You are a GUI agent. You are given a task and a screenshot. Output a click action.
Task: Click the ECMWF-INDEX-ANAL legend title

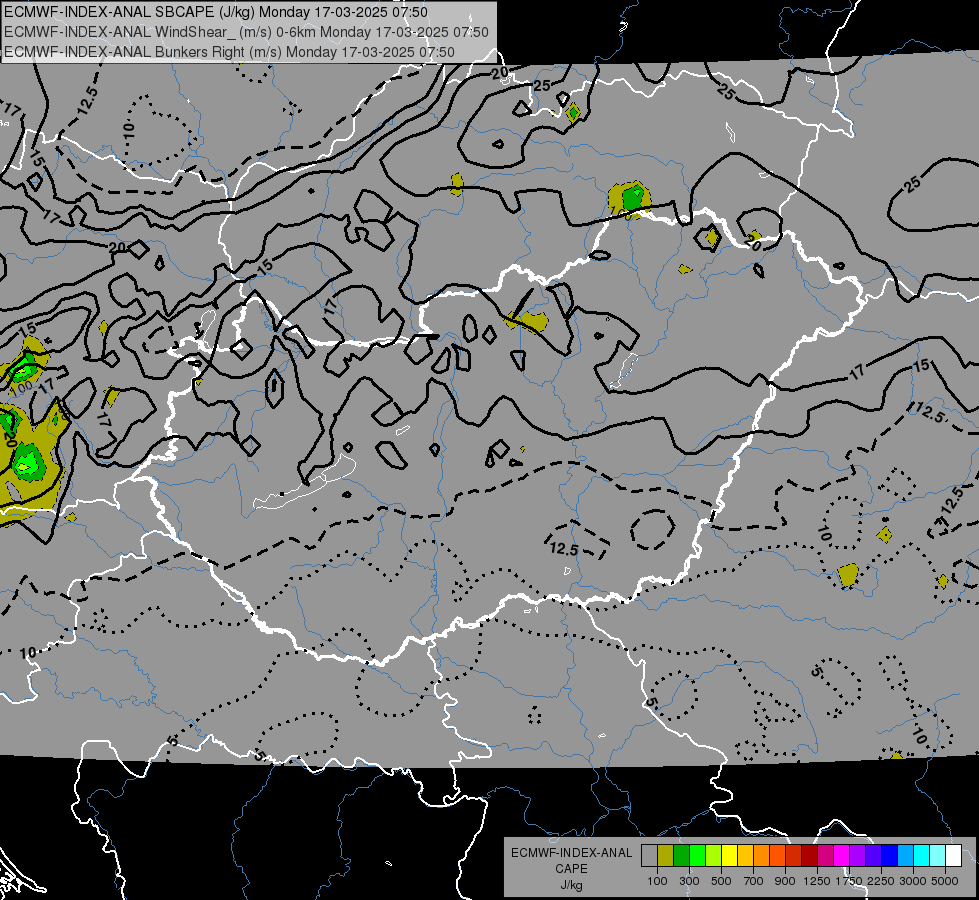(571, 853)
